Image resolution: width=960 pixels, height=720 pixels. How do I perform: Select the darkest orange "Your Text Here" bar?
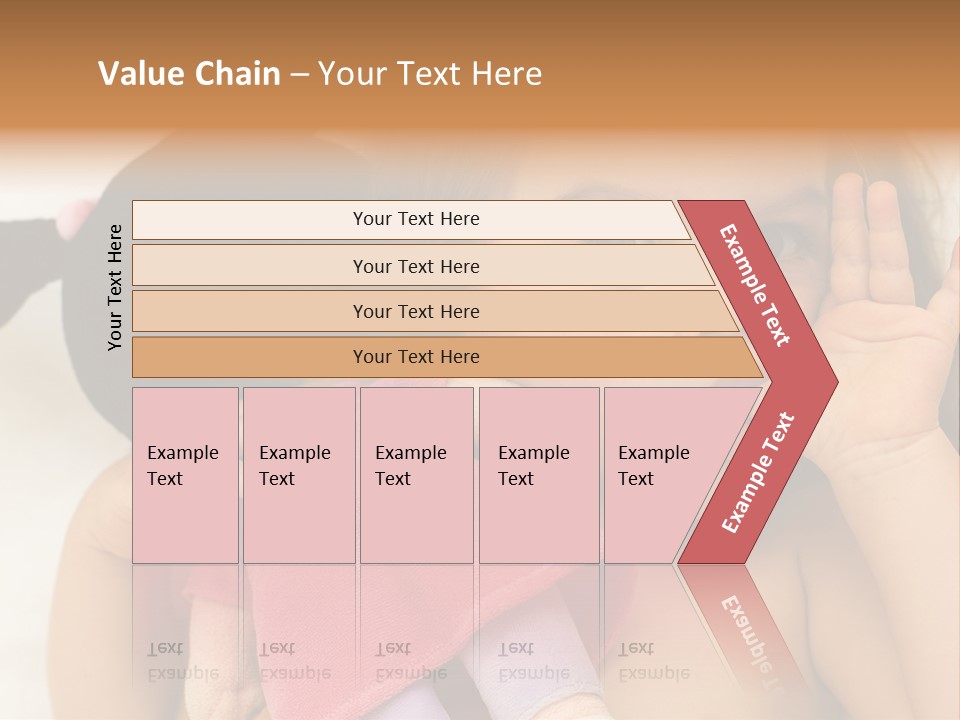pos(416,357)
